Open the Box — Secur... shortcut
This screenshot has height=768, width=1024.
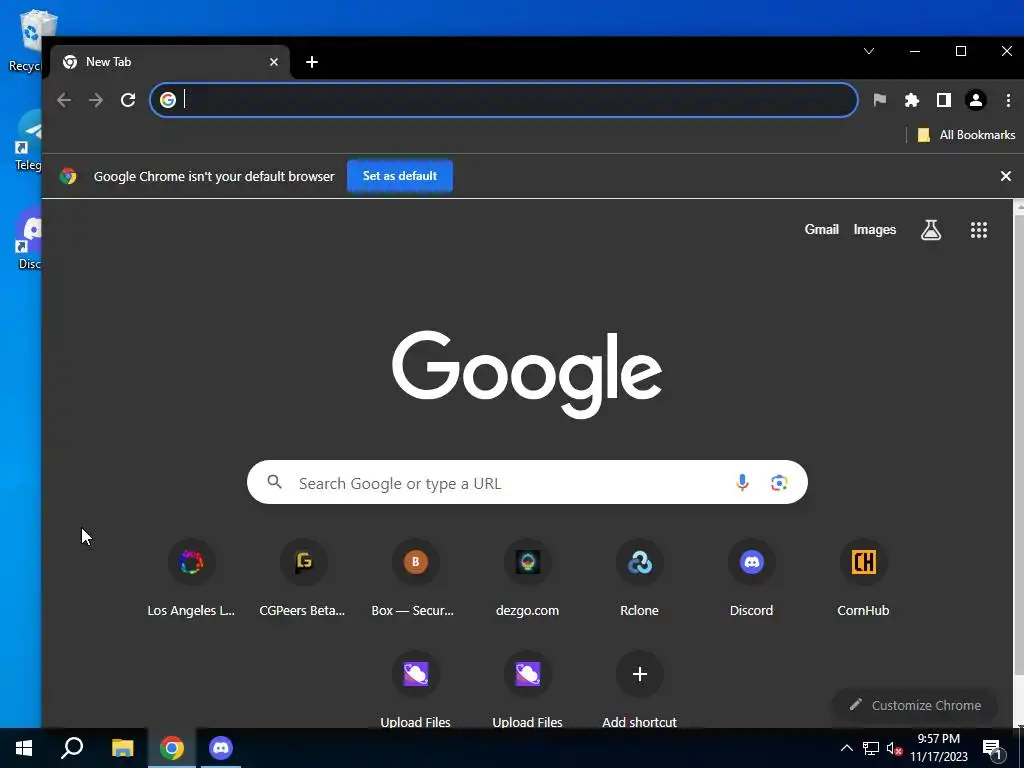415,579
